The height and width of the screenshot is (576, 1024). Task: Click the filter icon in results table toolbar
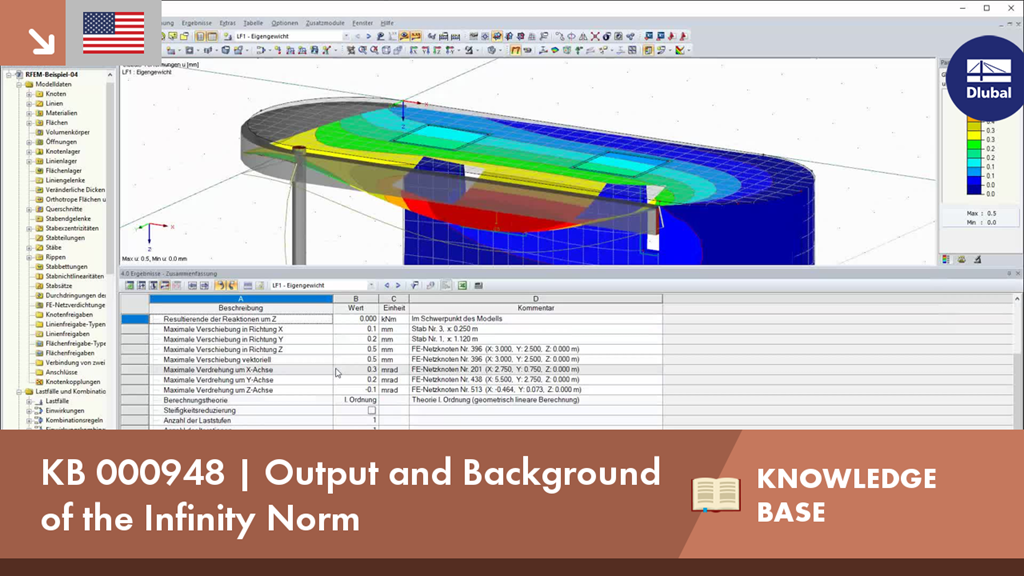[x=415, y=285]
